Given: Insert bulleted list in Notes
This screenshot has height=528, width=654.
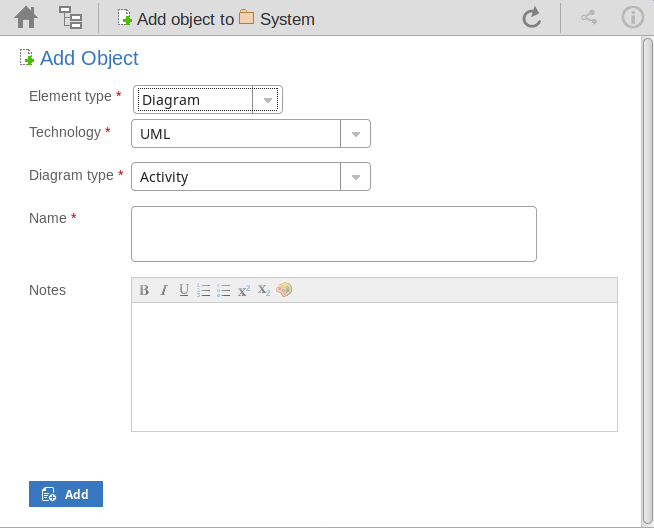Looking at the screenshot, I should tap(224, 290).
